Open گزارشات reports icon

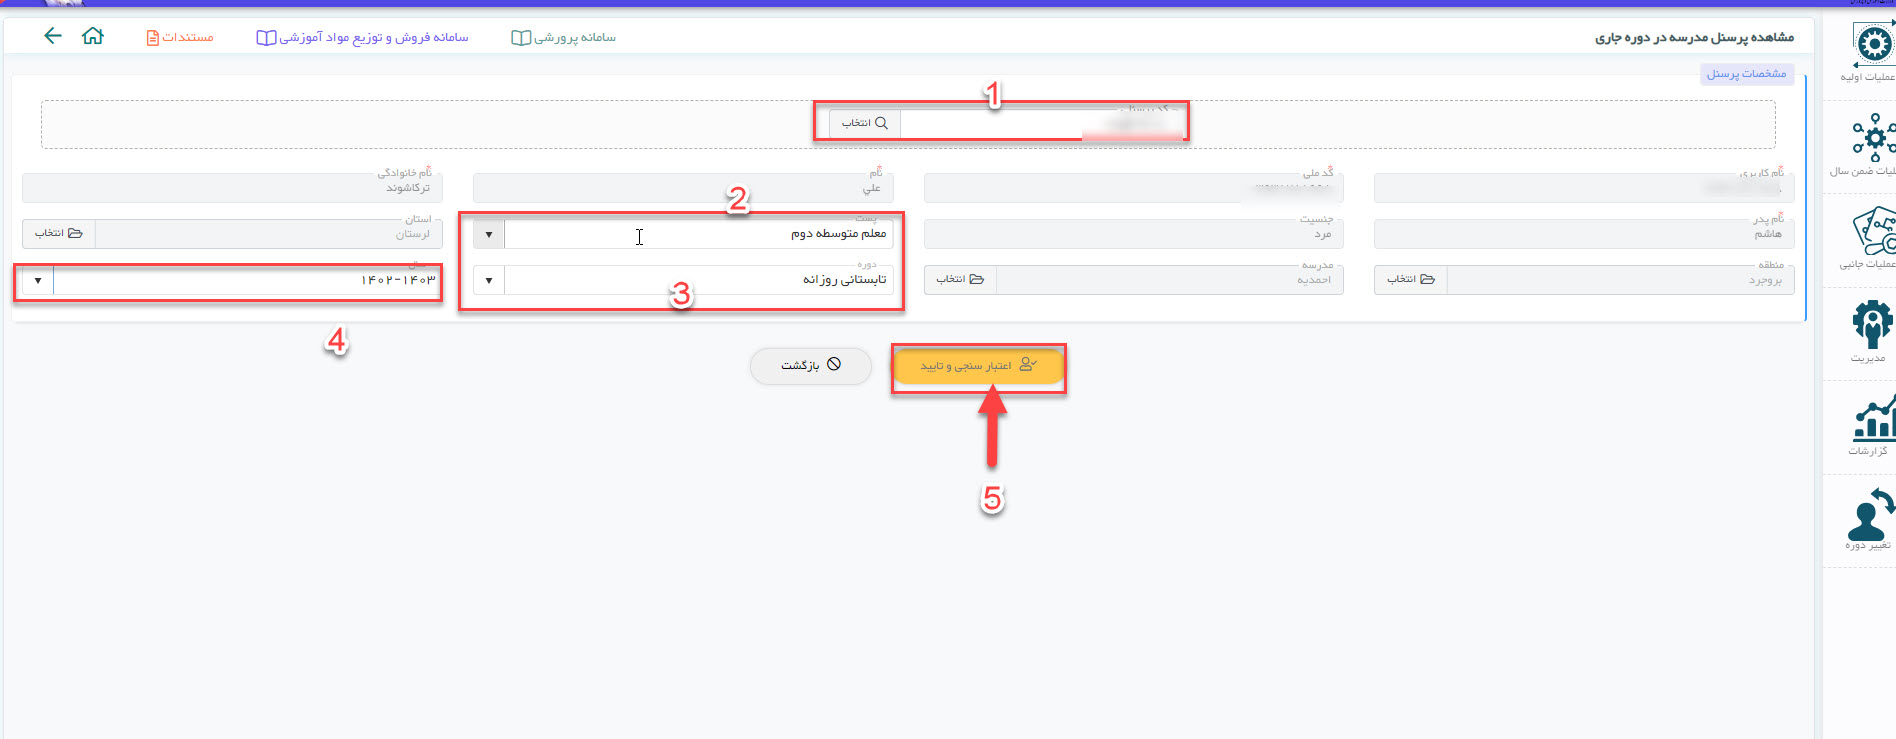pyautogui.click(x=1872, y=419)
